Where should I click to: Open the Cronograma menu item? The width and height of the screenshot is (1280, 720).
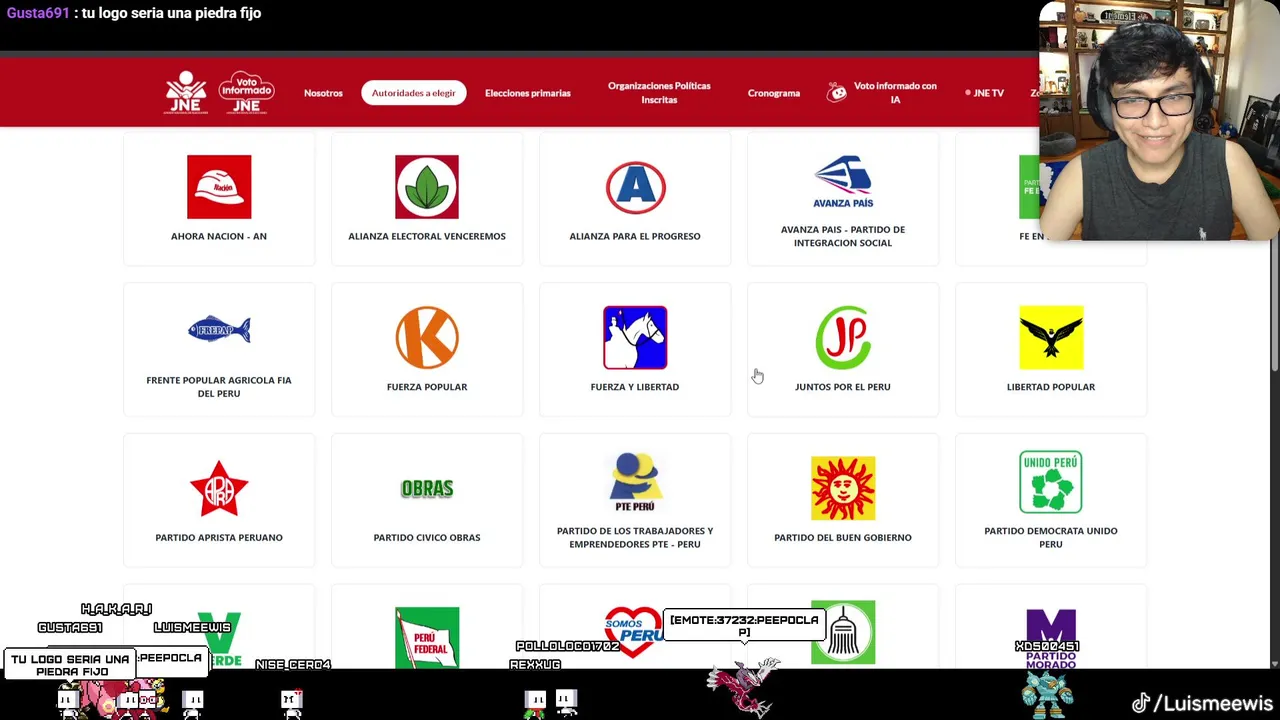pos(773,93)
